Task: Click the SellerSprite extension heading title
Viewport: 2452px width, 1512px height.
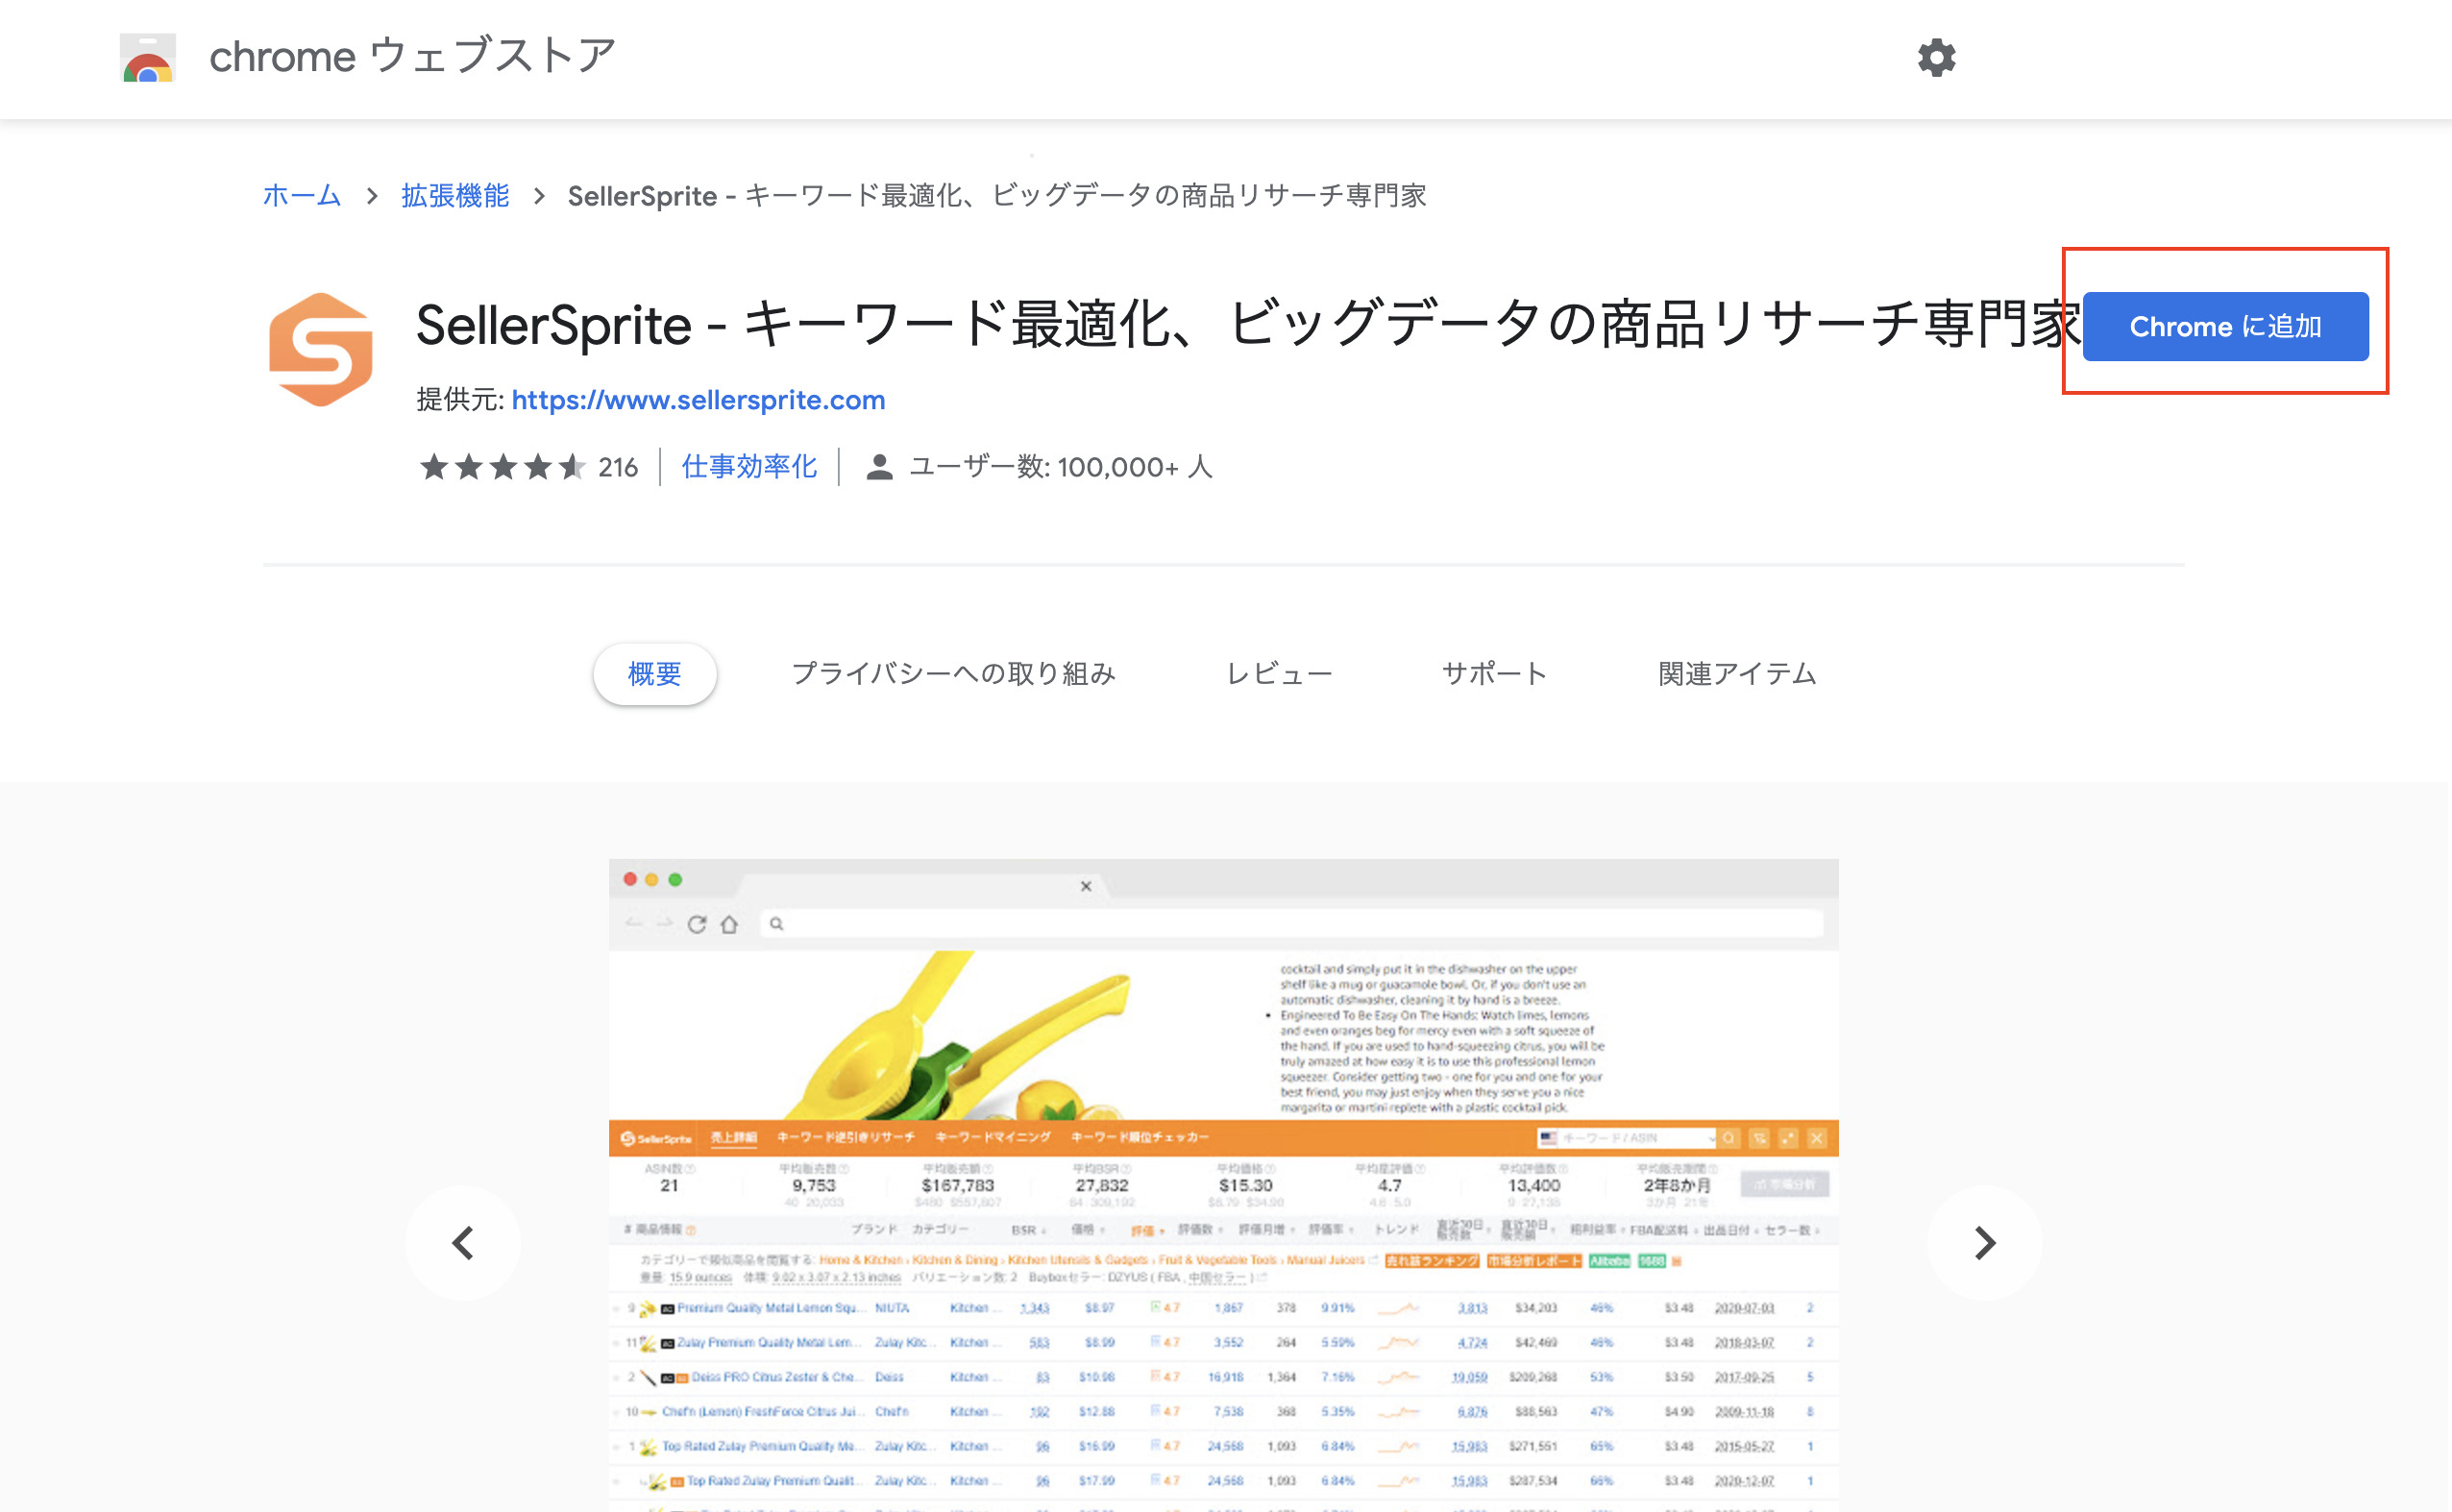Action: [x=1248, y=324]
